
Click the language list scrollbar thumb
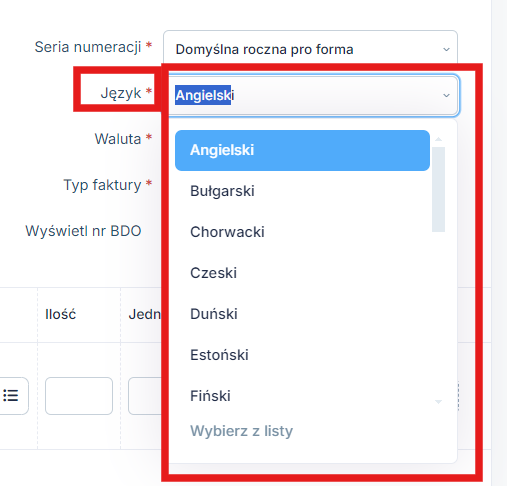coord(438,189)
